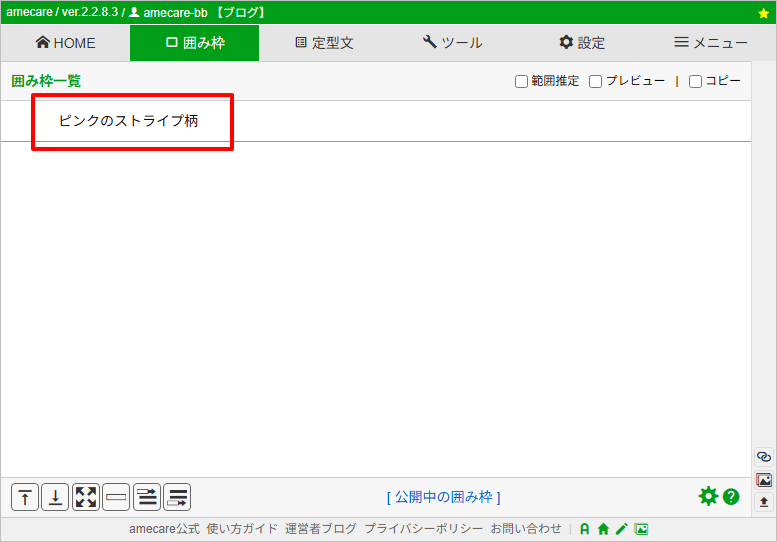The width and height of the screenshot is (777, 542).
Task: Click the expand fullscreen arrows icon
Action: coord(86,497)
